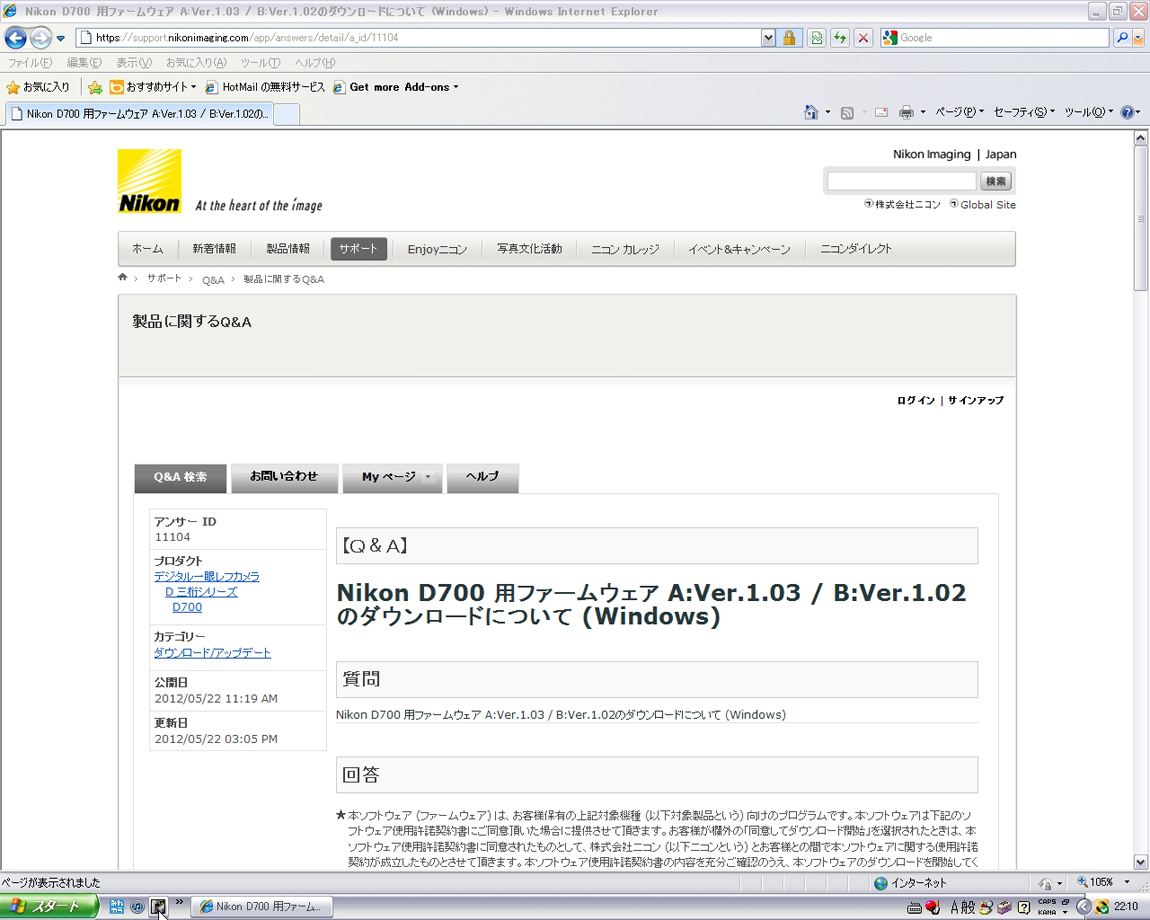
Task: Click the taskbar clock showing 22:10
Action: [1126, 907]
